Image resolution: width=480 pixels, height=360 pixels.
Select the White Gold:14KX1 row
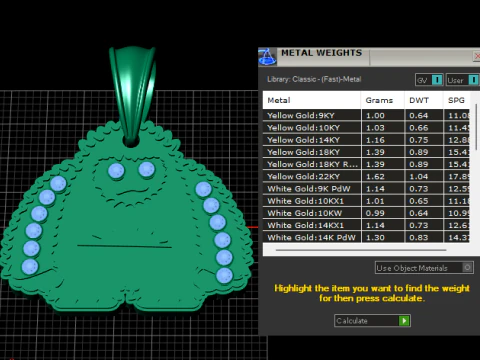[366, 225]
